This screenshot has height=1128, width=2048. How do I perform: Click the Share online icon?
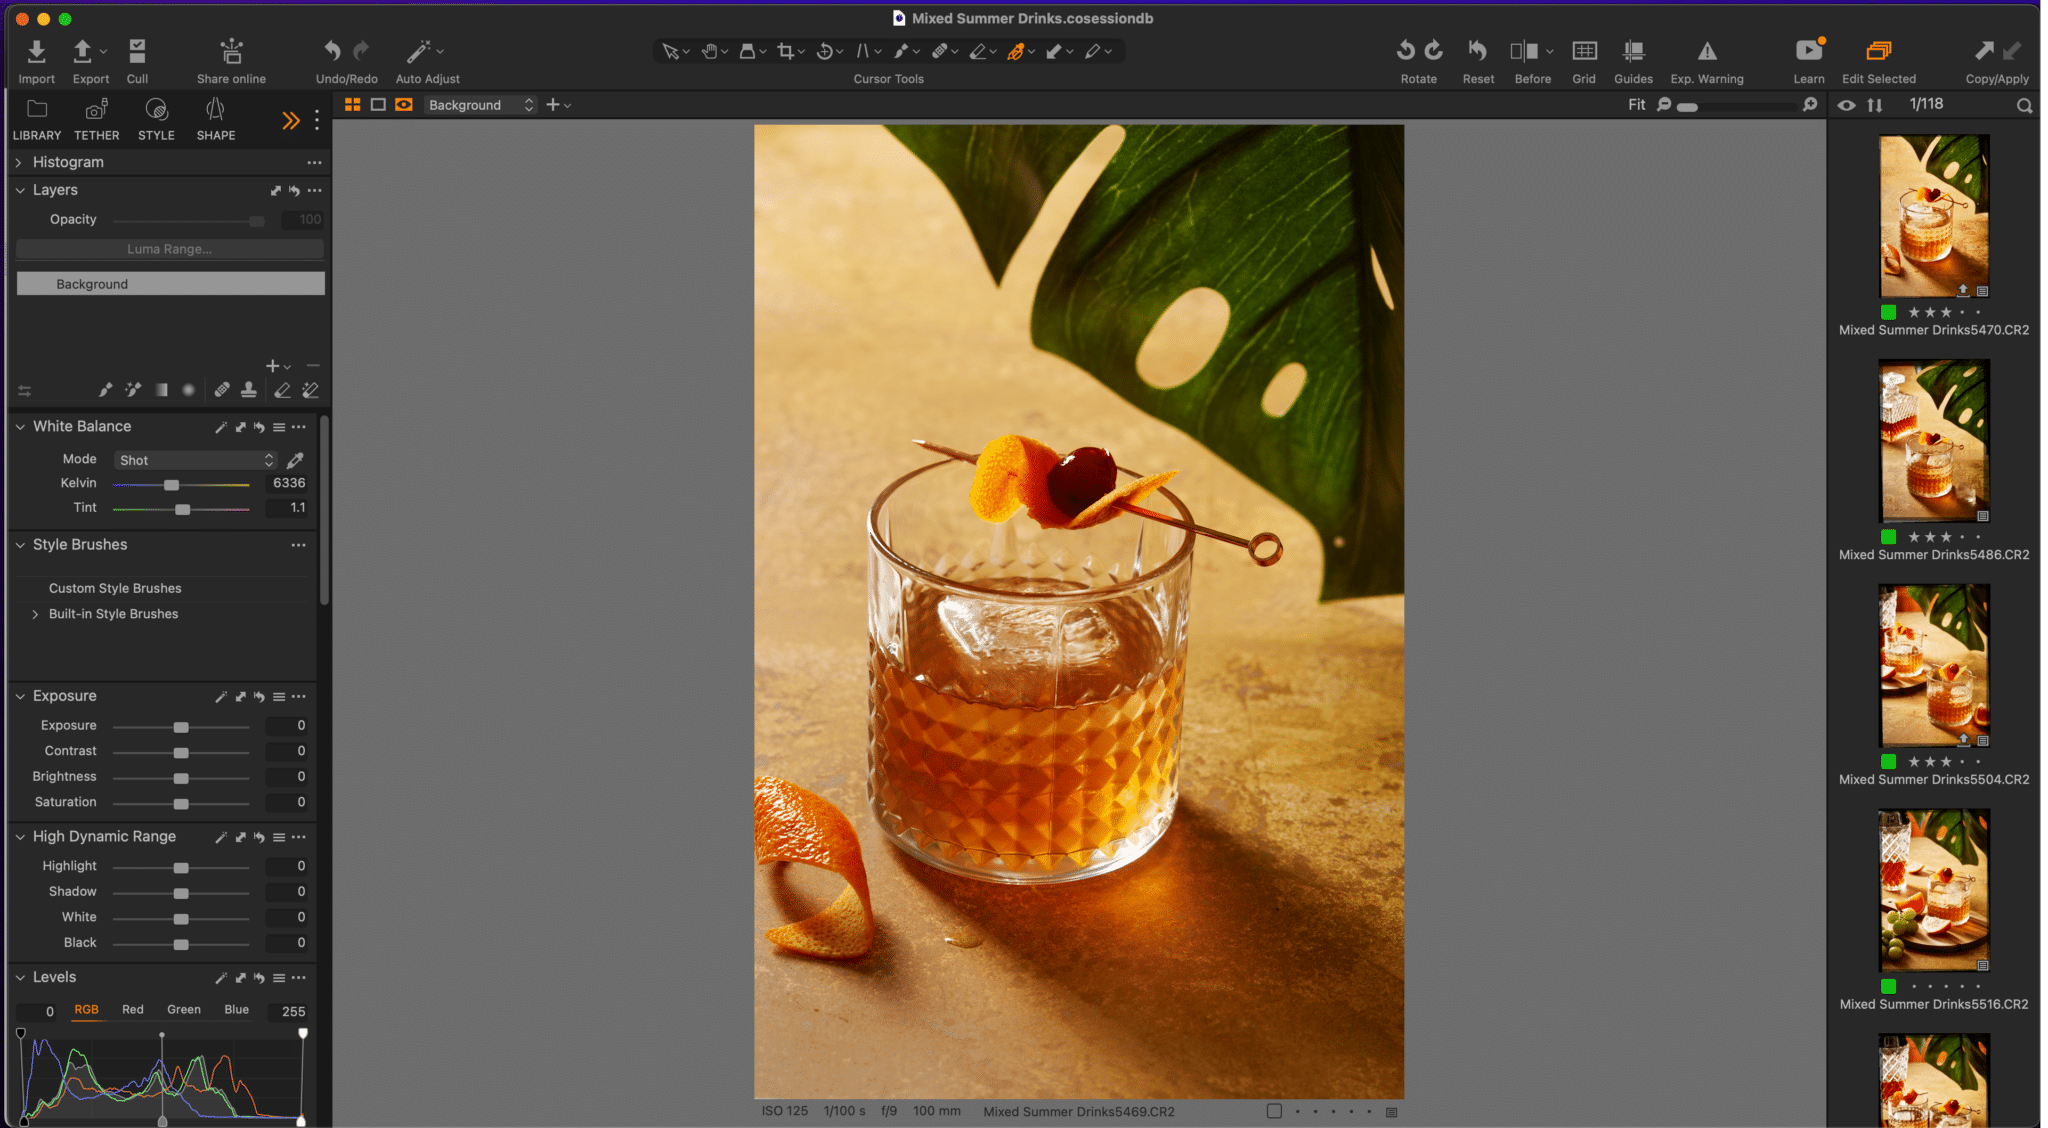point(232,51)
